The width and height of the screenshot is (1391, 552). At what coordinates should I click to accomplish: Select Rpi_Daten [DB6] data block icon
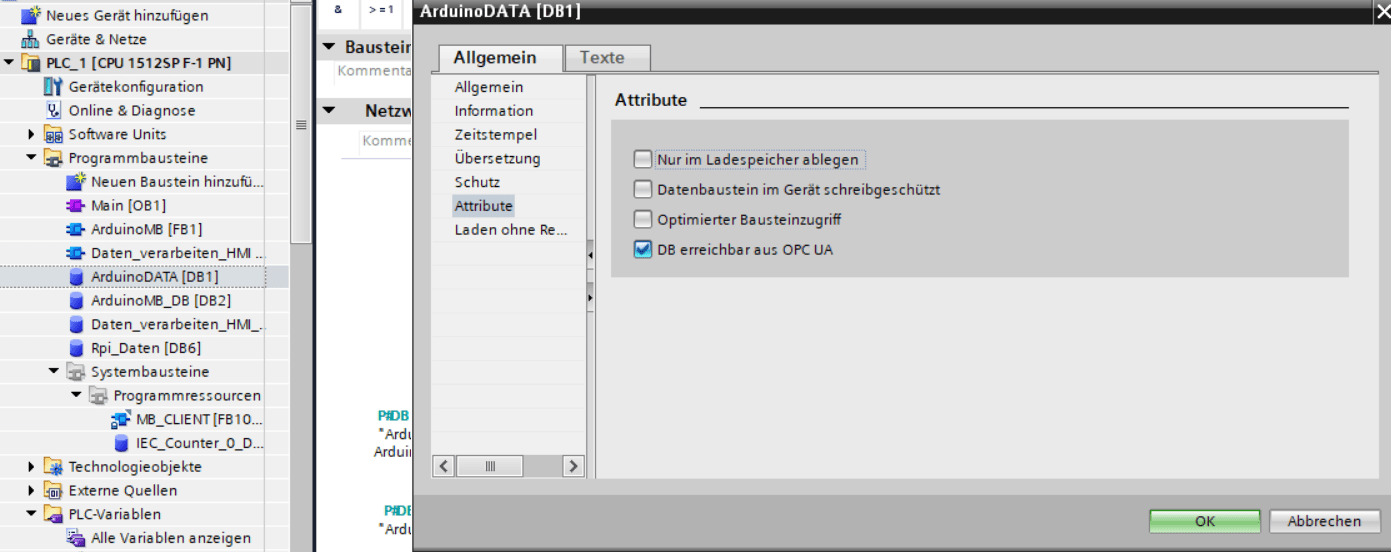(76, 348)
